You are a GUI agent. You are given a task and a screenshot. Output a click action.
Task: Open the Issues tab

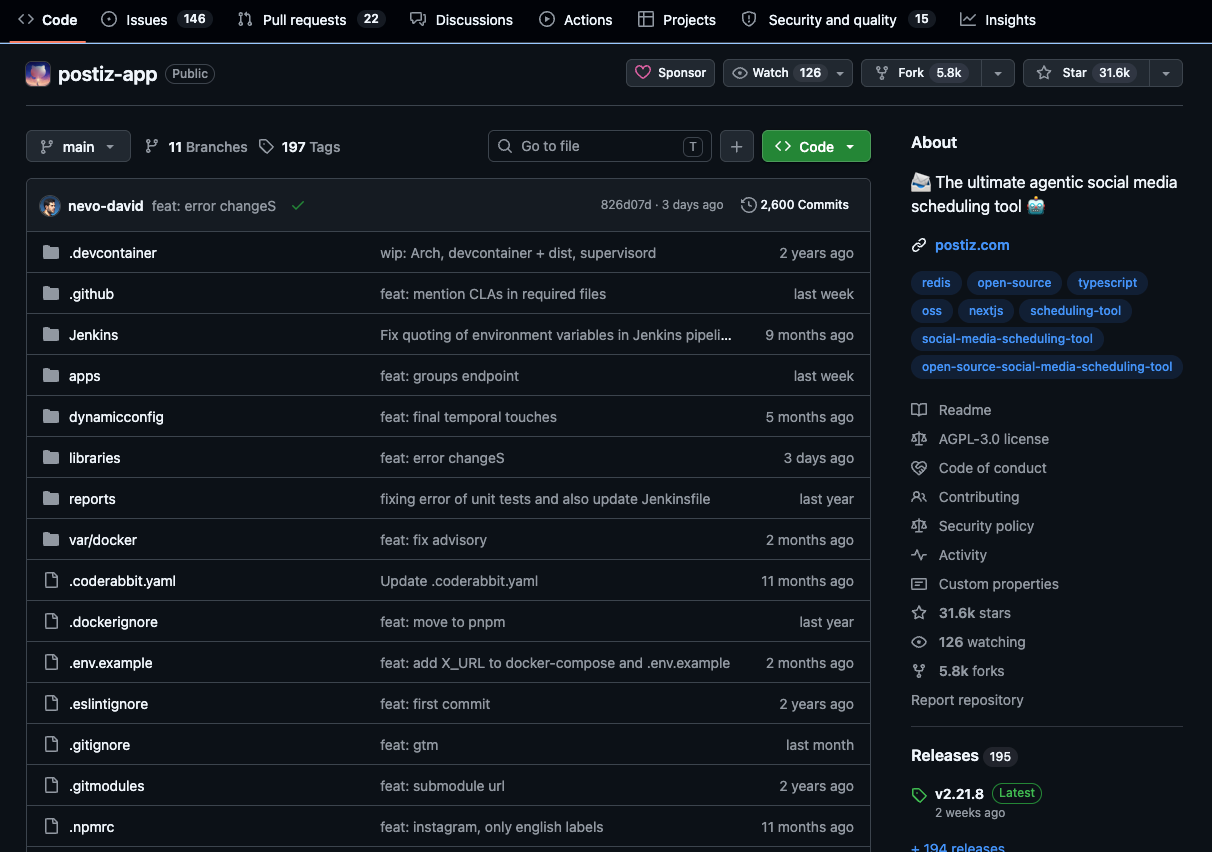click(155, 20)
